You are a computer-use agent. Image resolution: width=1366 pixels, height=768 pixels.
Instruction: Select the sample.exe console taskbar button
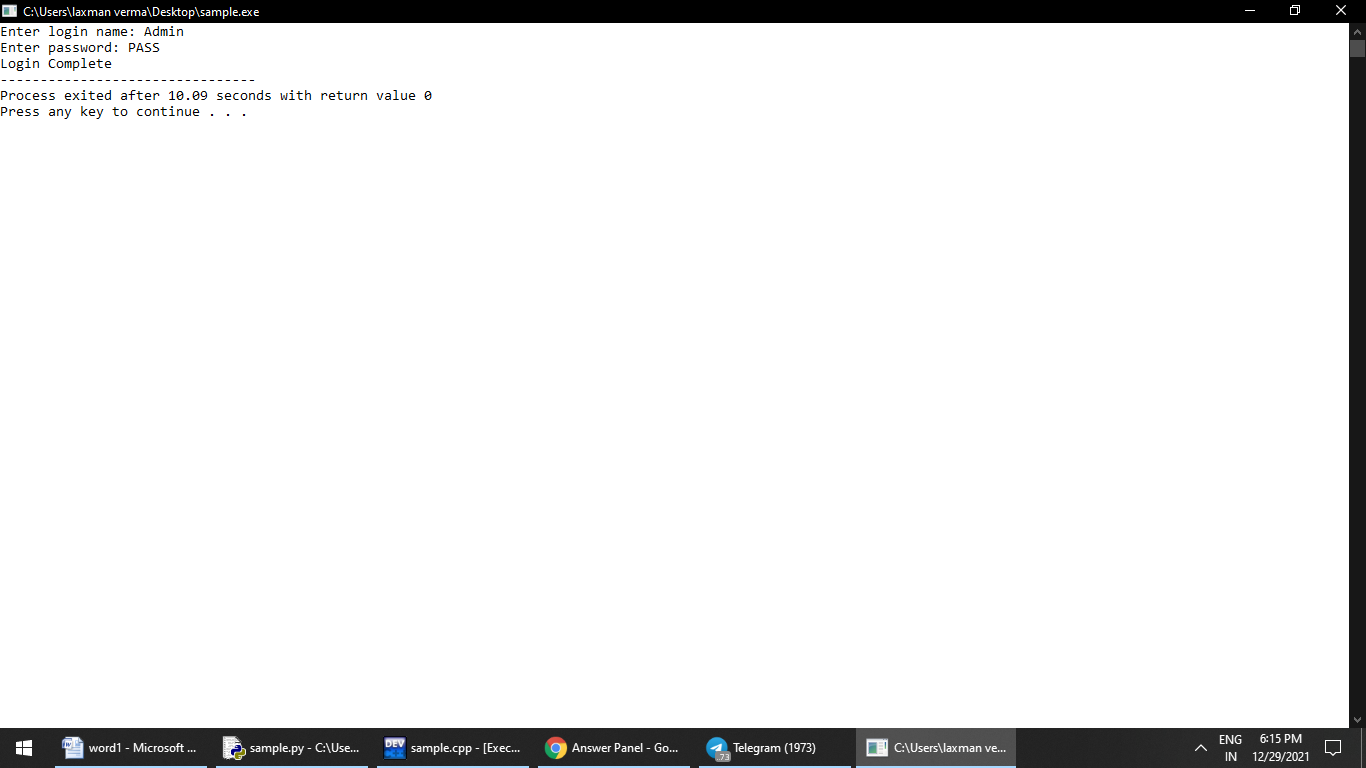(936, 747)
